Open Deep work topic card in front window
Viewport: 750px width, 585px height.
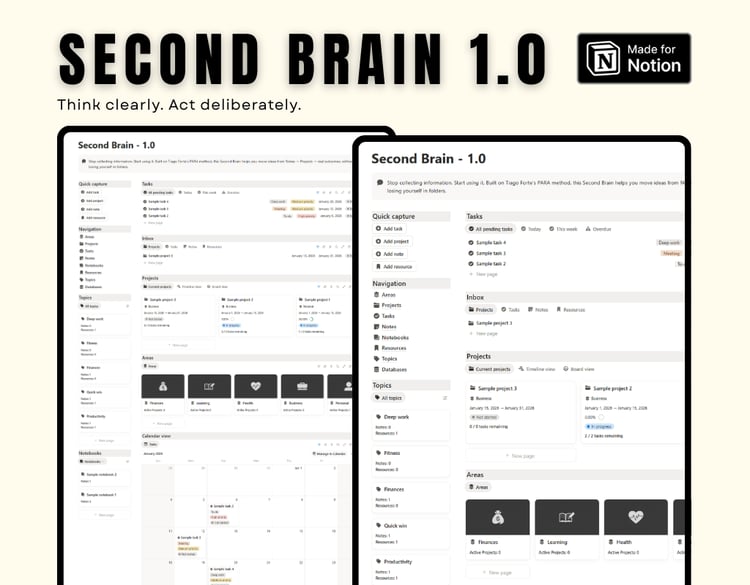click(x=411, y=425)
